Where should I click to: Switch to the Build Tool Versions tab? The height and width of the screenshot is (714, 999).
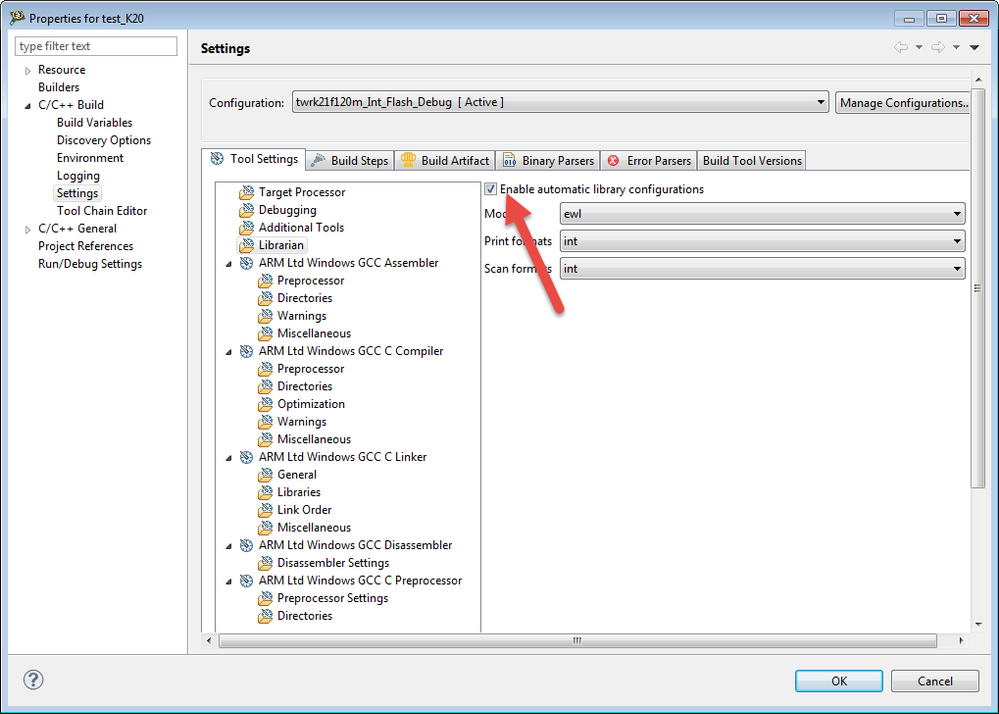click(x=752, y=161)
